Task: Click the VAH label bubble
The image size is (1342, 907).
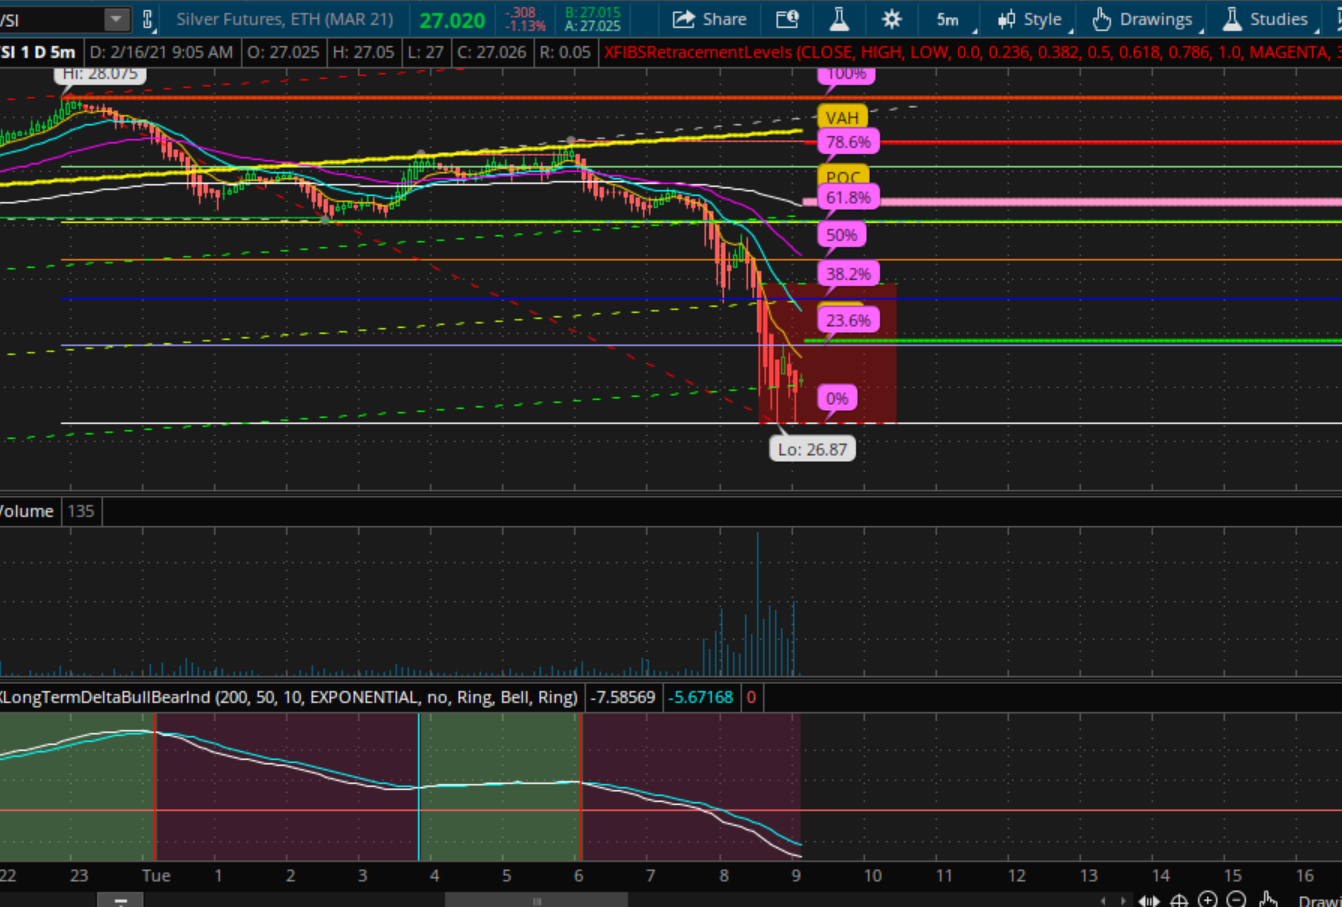Action: pyautogui.click(x=842, y=118)
